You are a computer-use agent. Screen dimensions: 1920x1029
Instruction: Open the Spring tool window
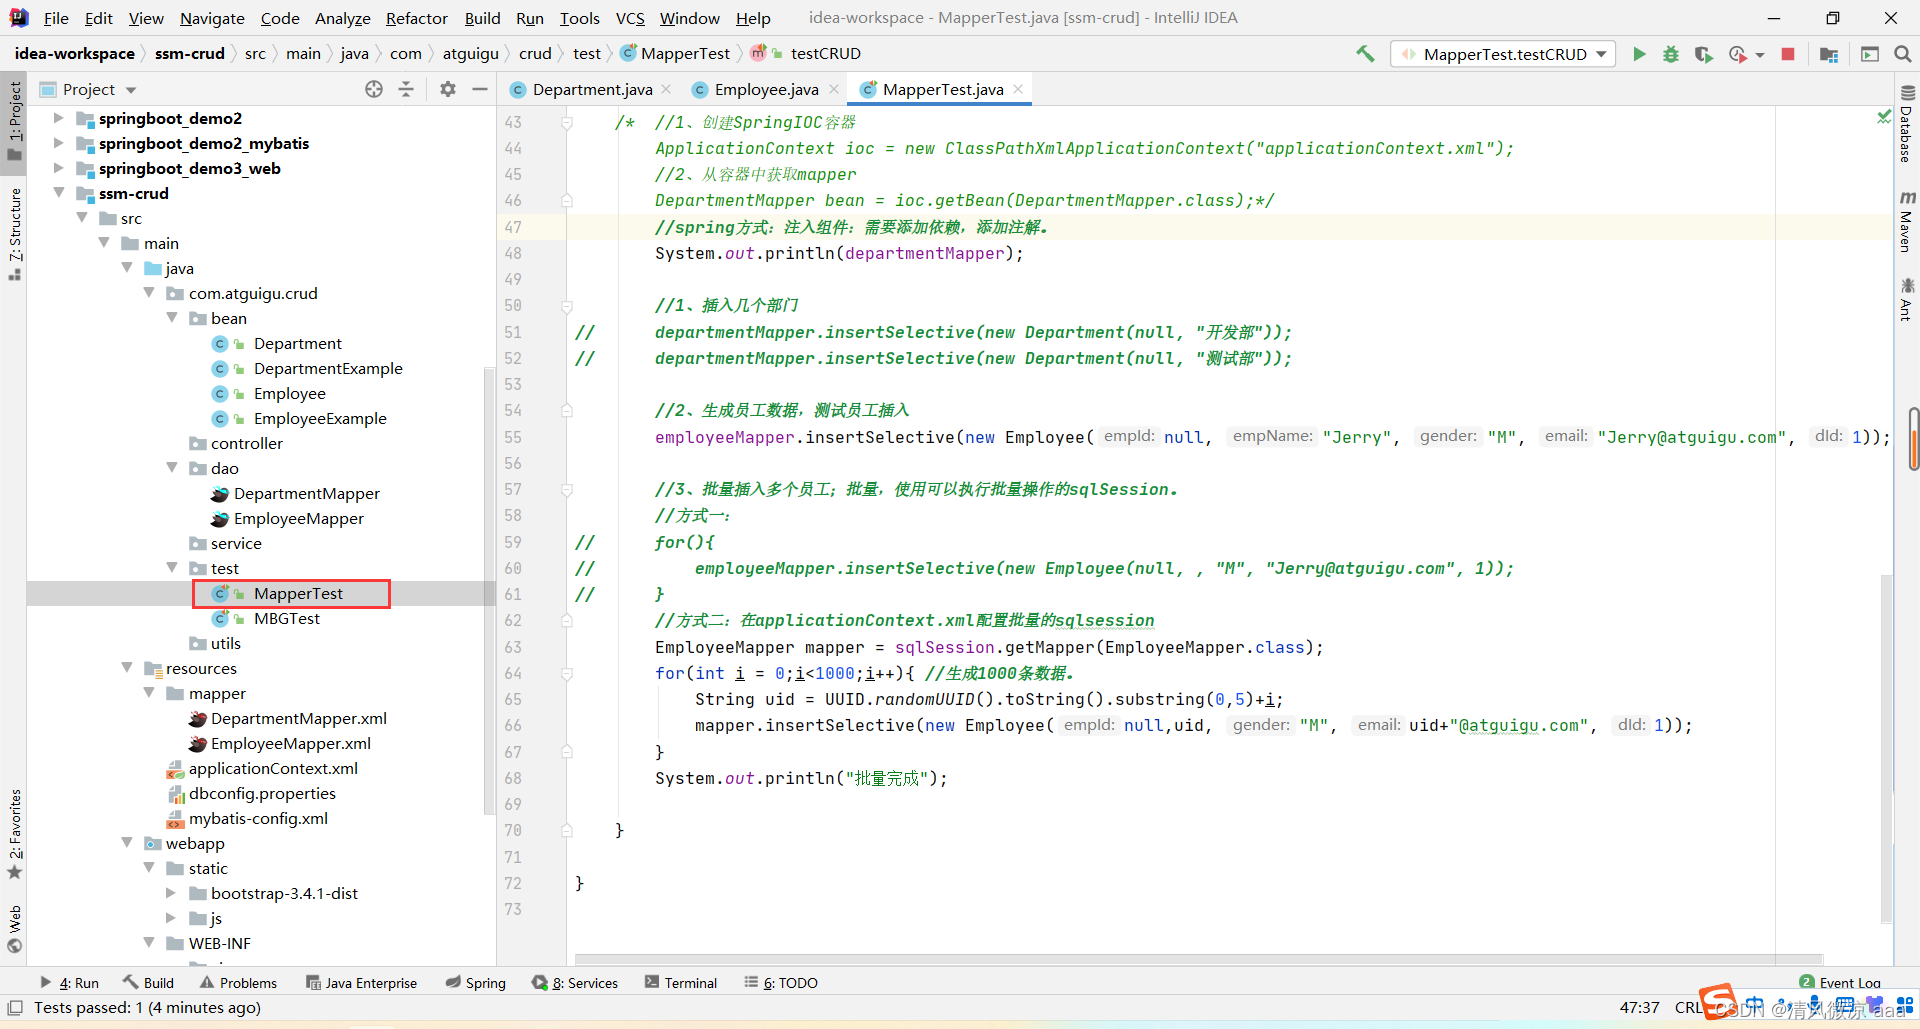[x=476, y=983]
